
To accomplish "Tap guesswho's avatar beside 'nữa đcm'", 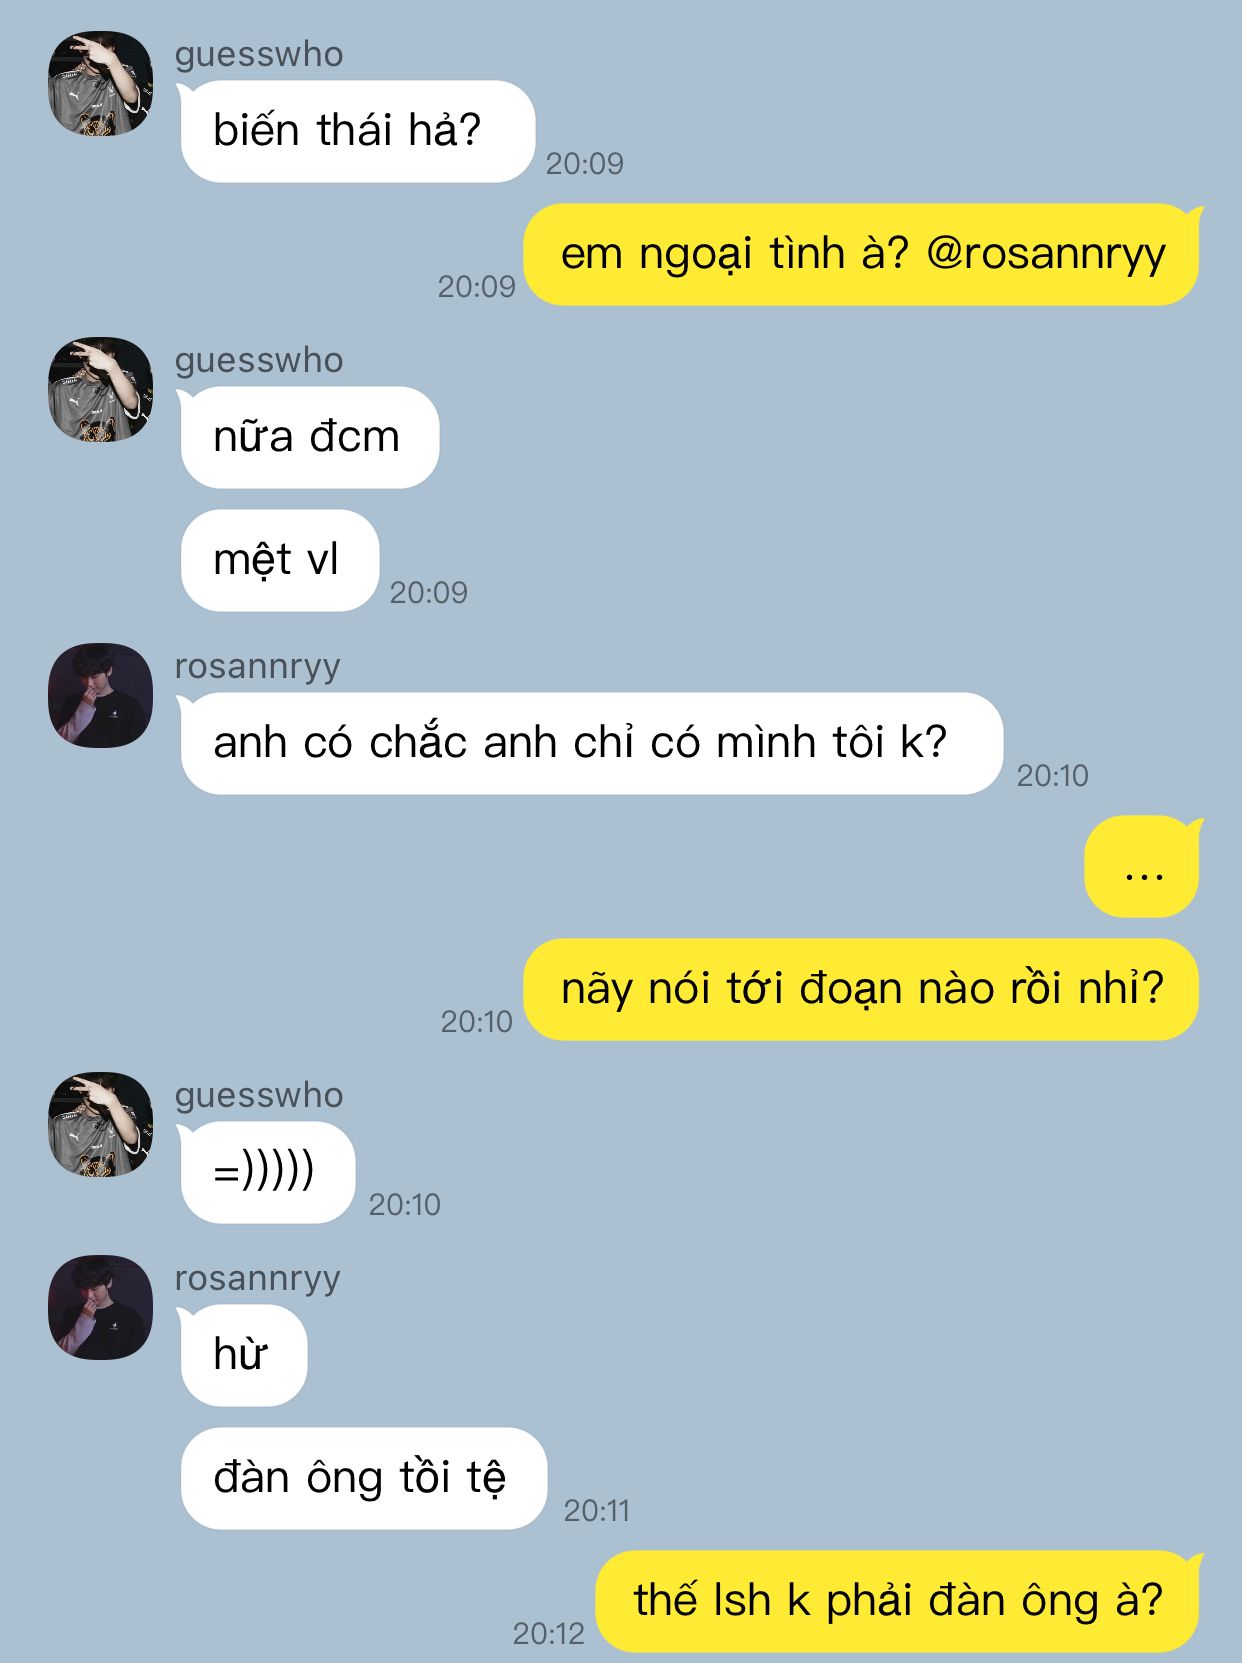I will point(100,390).
